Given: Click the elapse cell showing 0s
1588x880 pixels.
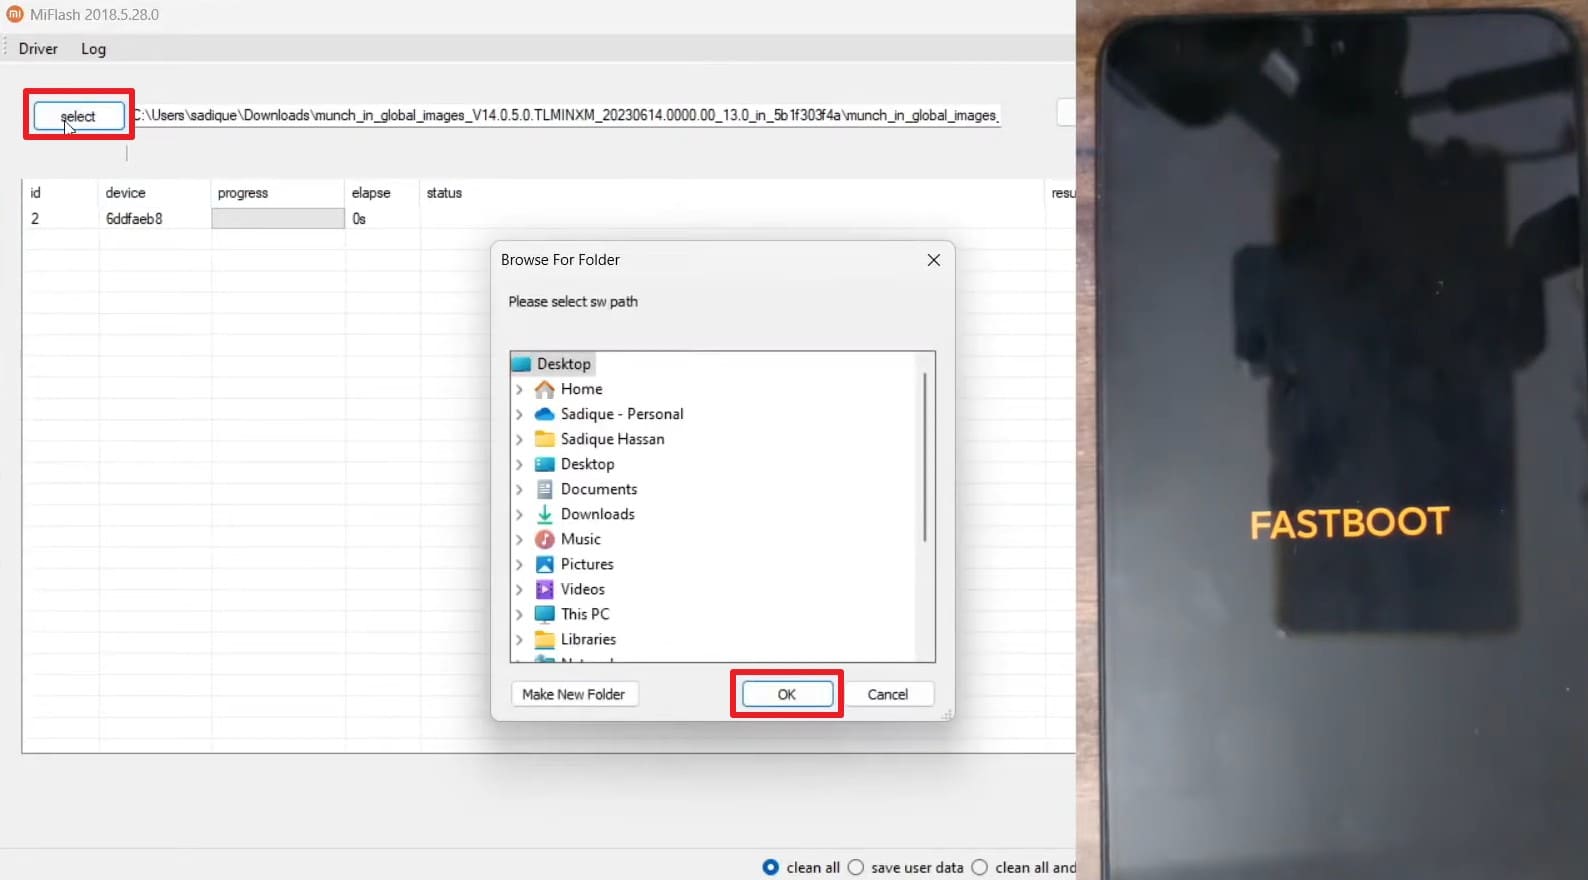Looking at the screenshot, I should [359, 218].
